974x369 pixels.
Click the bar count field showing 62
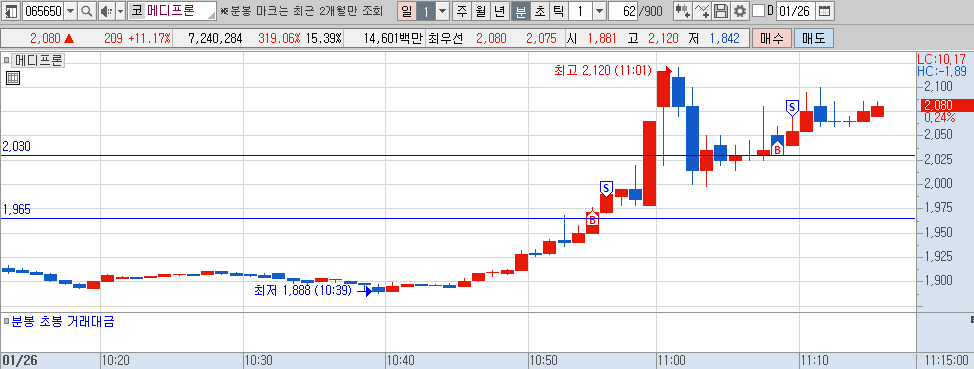click(x=623, y=11)
